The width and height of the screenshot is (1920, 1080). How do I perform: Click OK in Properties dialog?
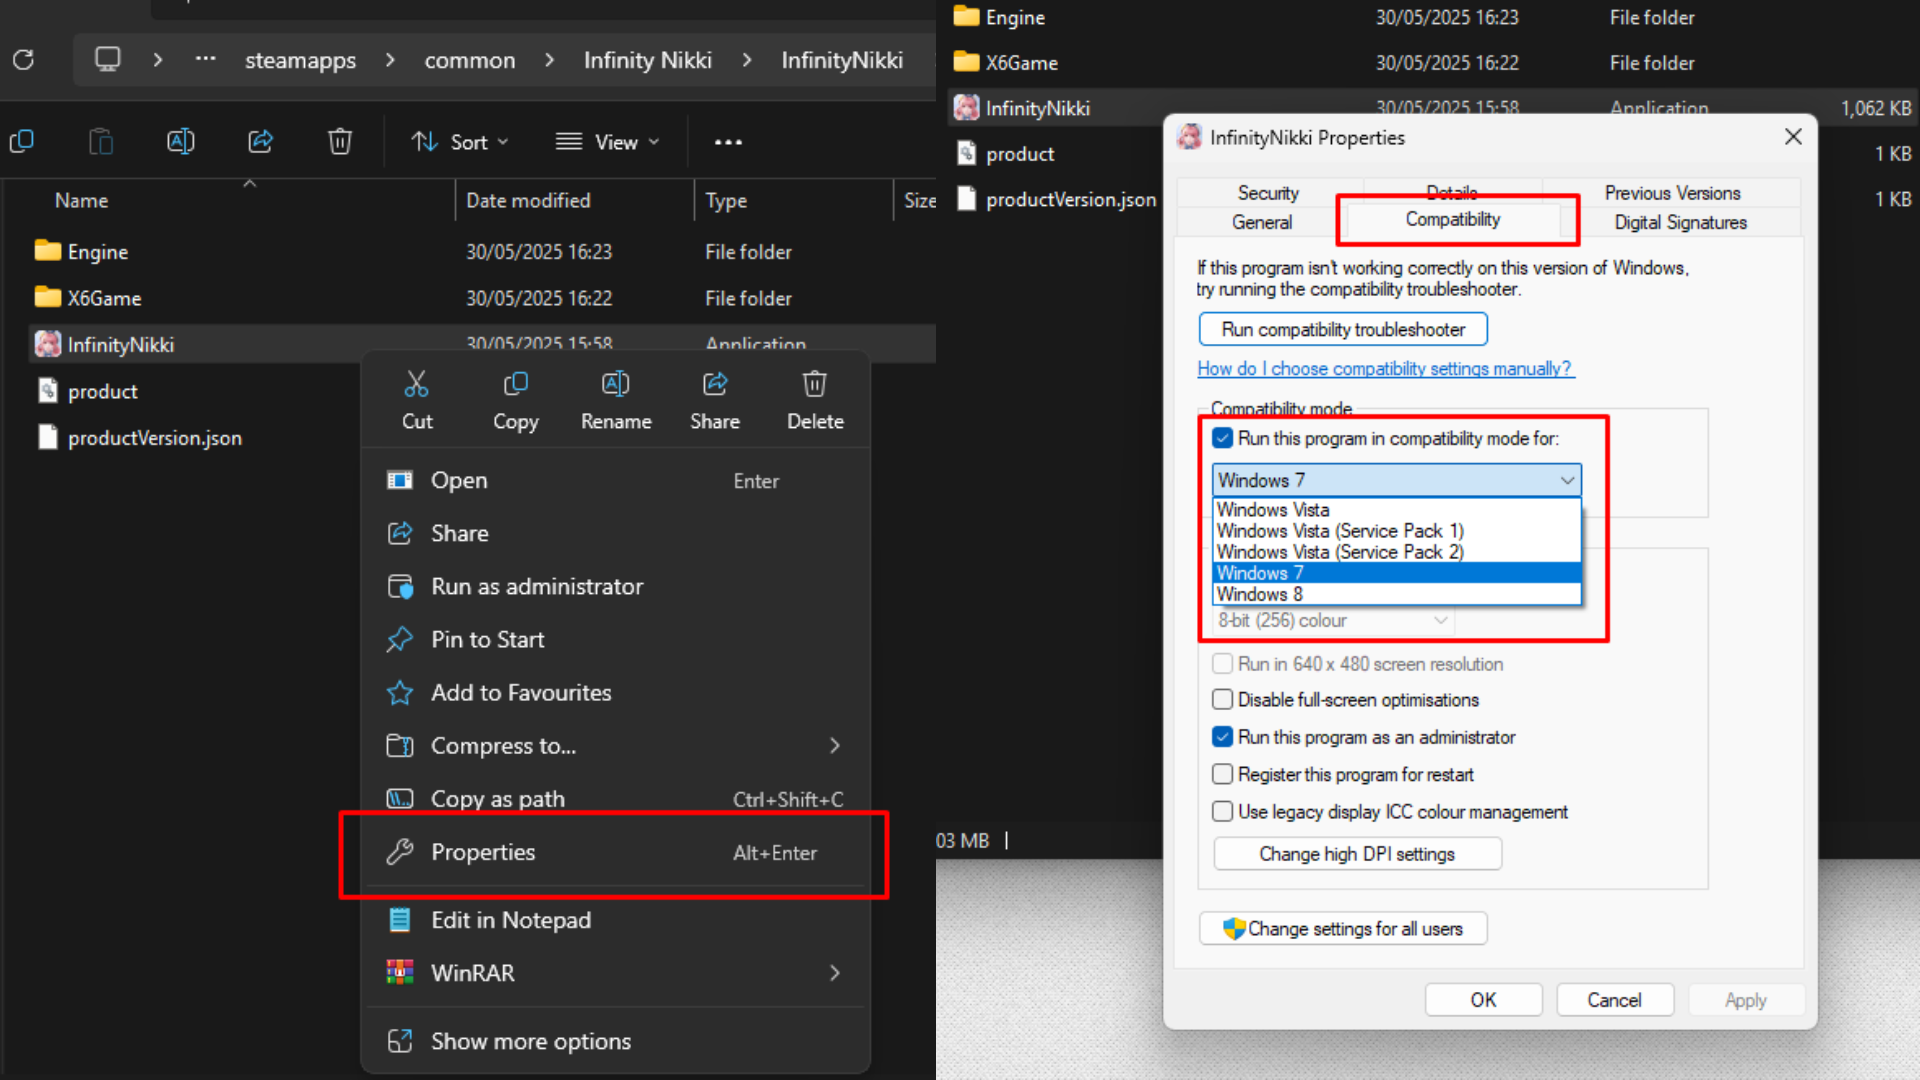click(1483, 1000)
